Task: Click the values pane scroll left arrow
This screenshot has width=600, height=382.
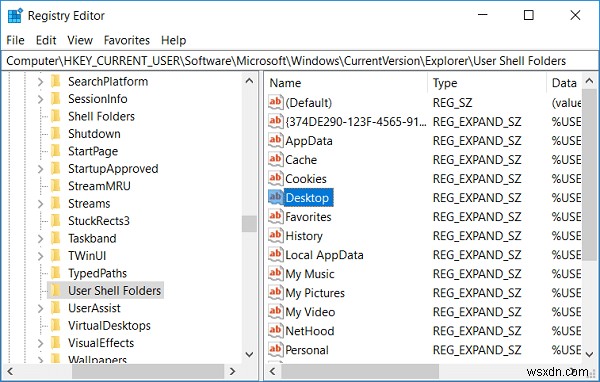Action: click(272, 371)
